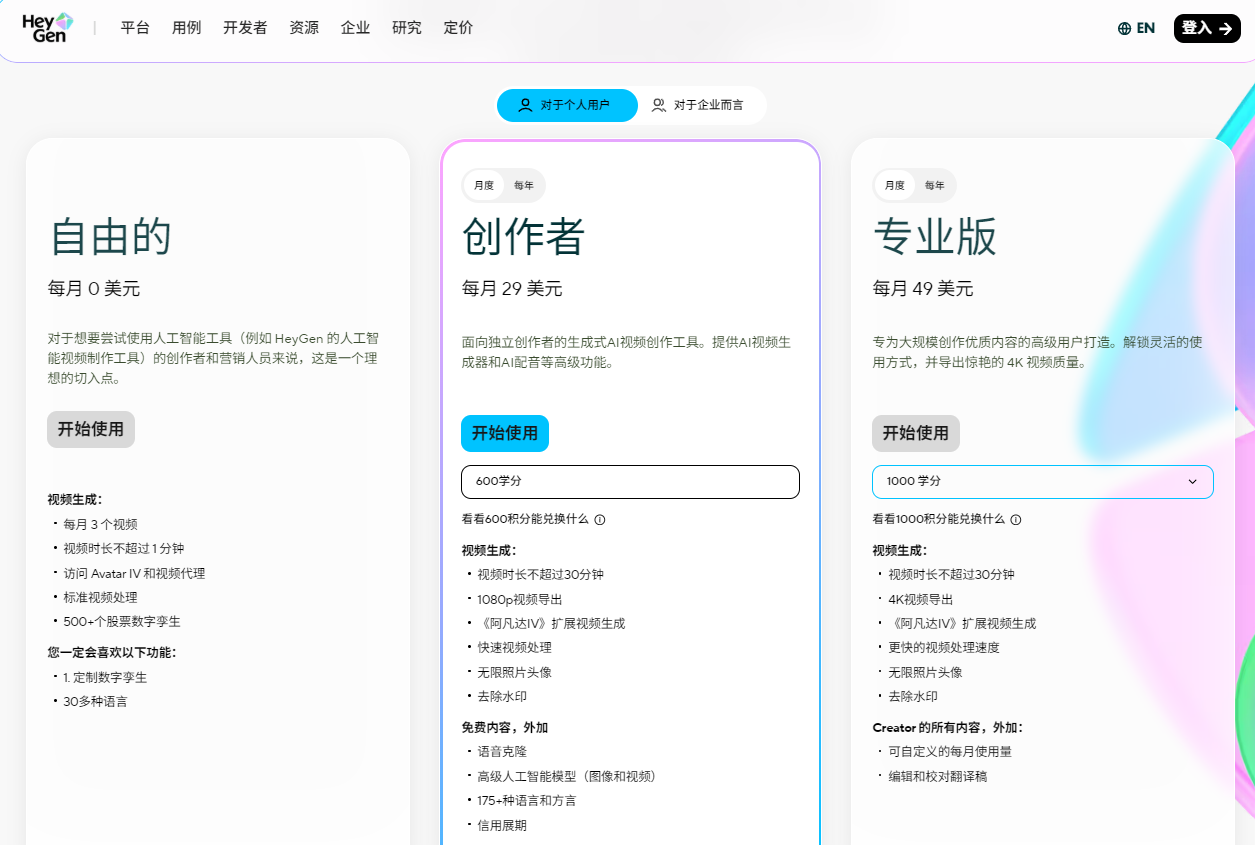Click 175+种语言和方言 feature
The image size is (1255, 845).
pyautogui.click(x=527, y=801)
